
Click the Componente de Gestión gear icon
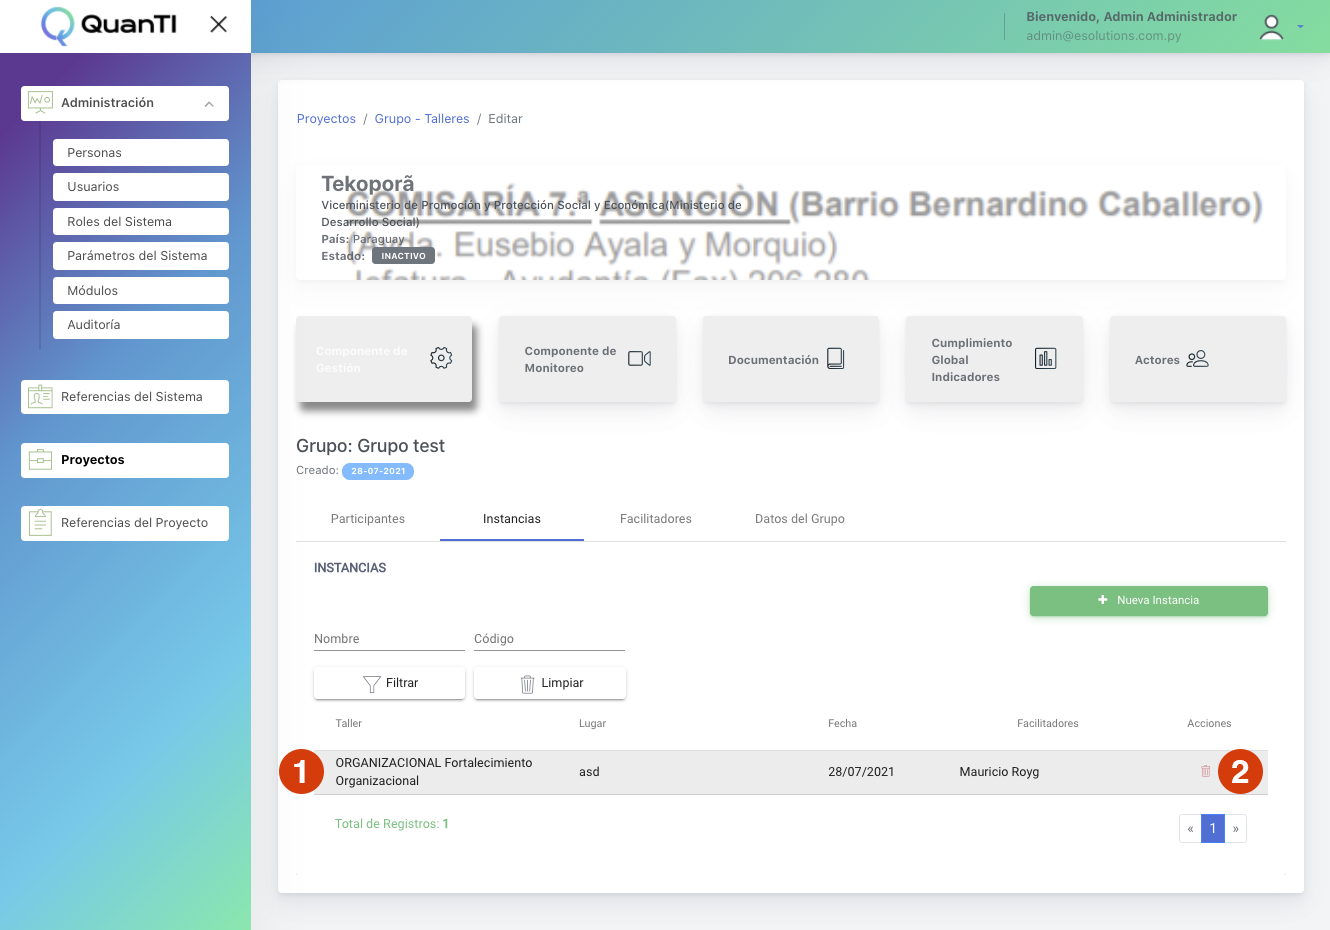pyautogui.click(x=441, y=358)
